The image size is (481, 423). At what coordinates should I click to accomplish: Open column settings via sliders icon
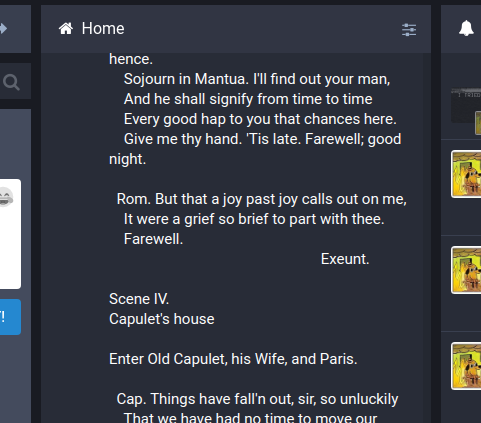(409, 30)
